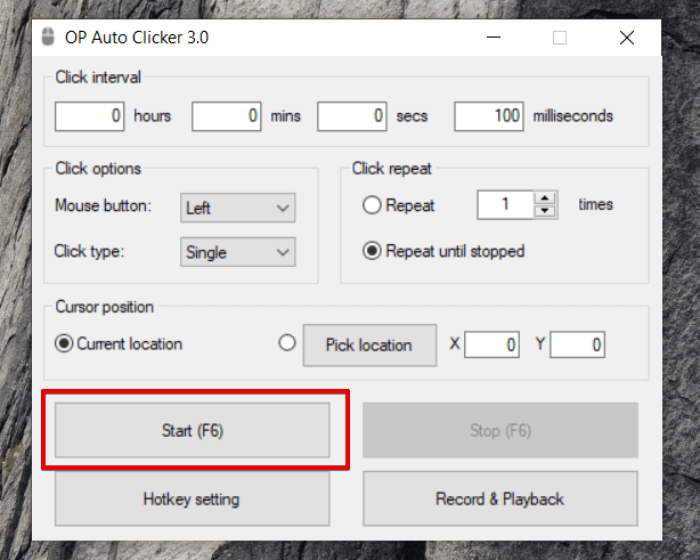Click the 'Cursor position' group label
The width and height of the screenshot is (700, 560).
pyautogui.click(x=104, y=307)
